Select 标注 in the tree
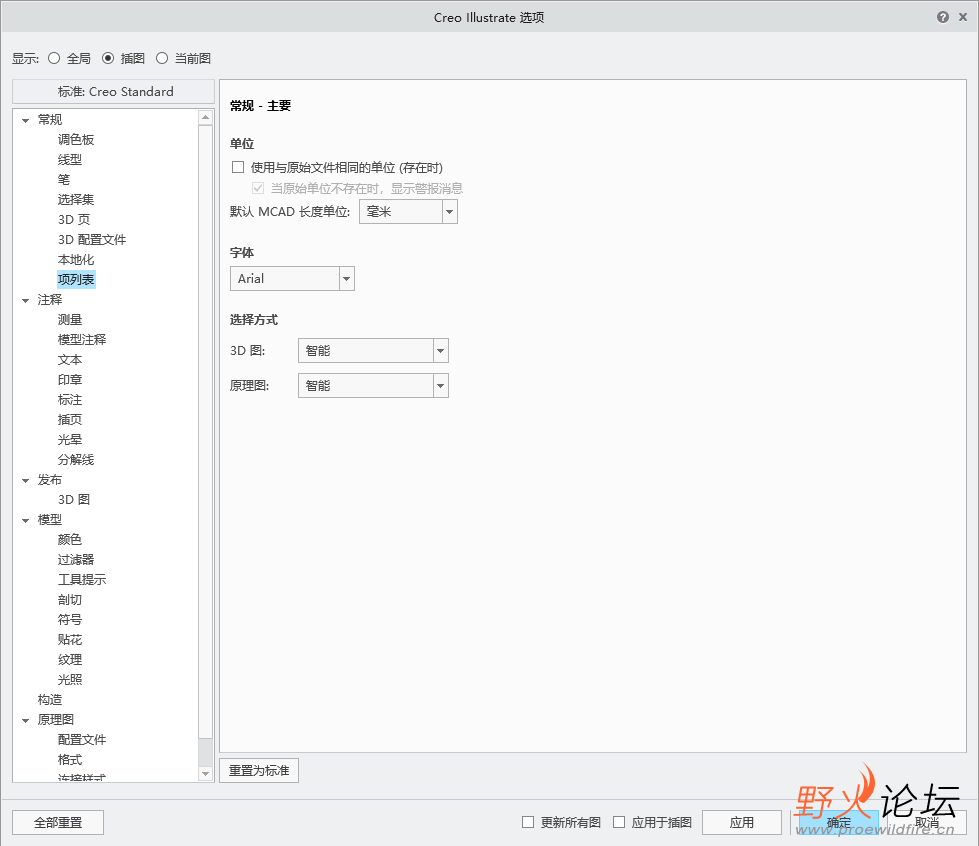Image resolution: width=979 pixels, height=846 pixels. [69, 400]
